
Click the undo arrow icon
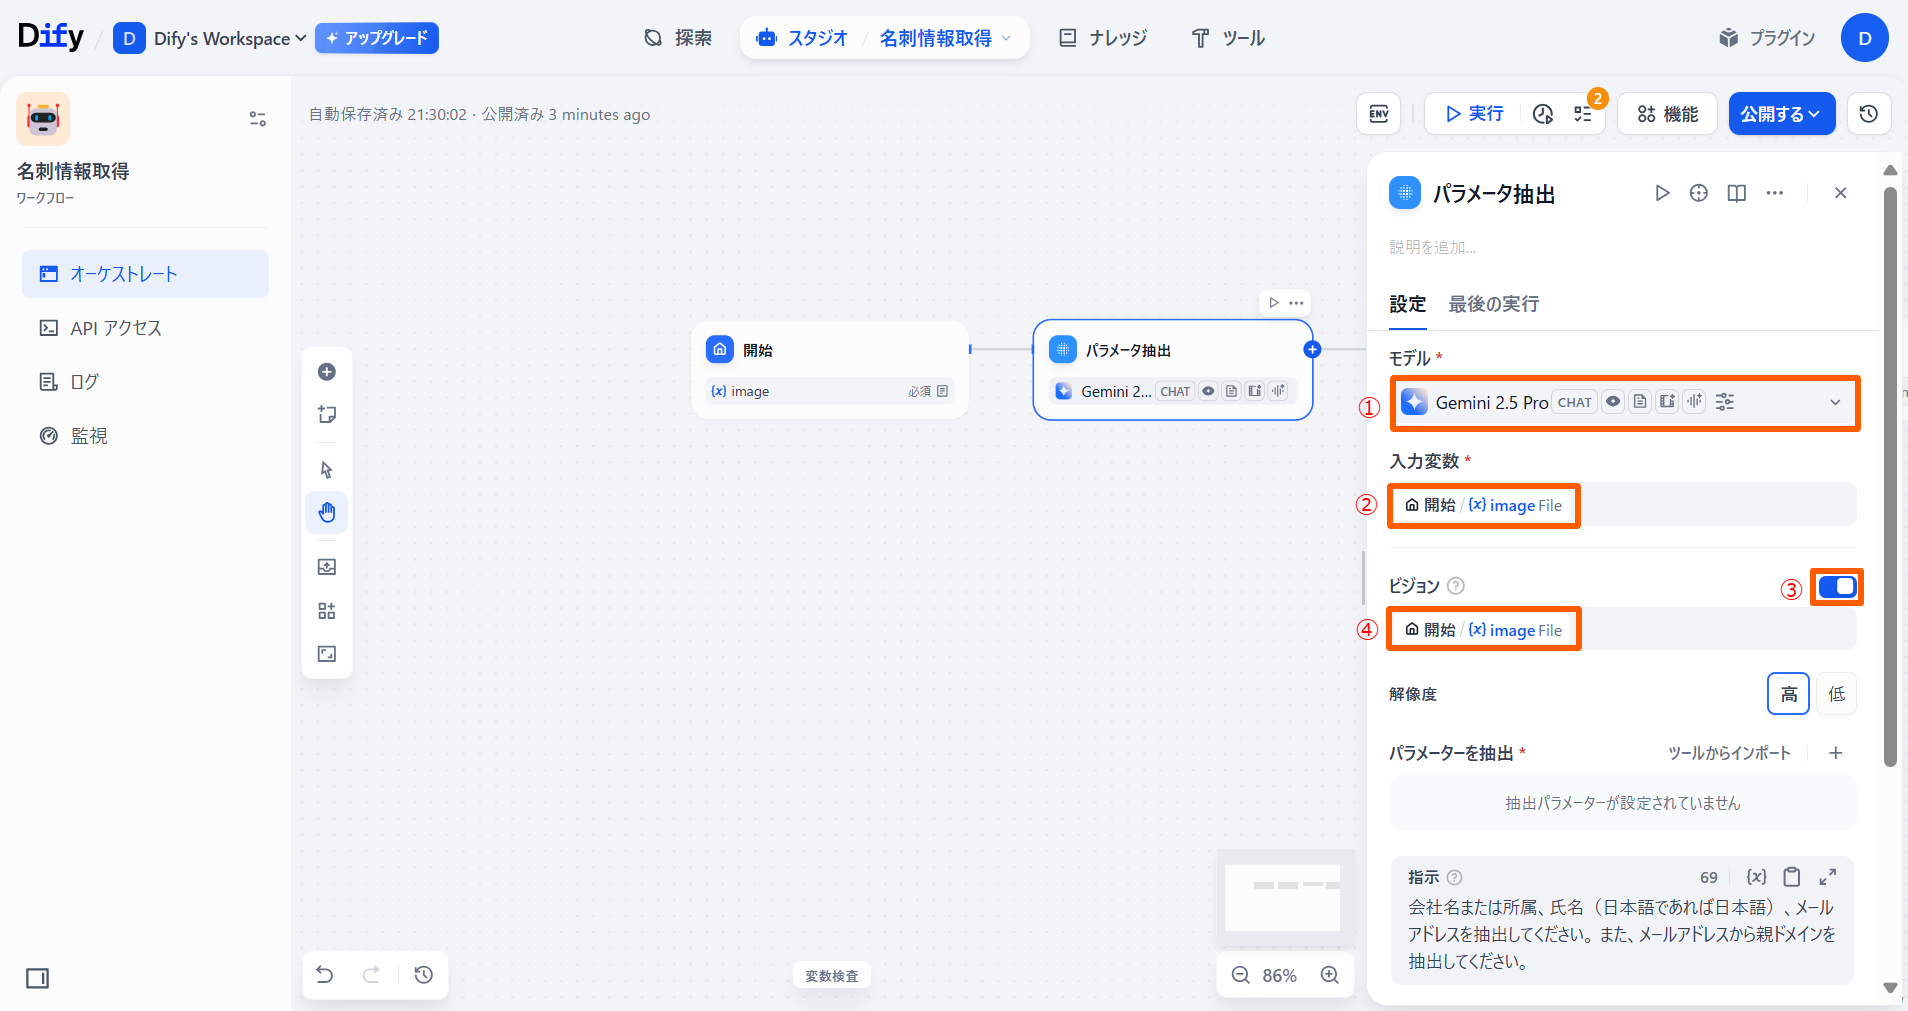click(x=325, y=975)
